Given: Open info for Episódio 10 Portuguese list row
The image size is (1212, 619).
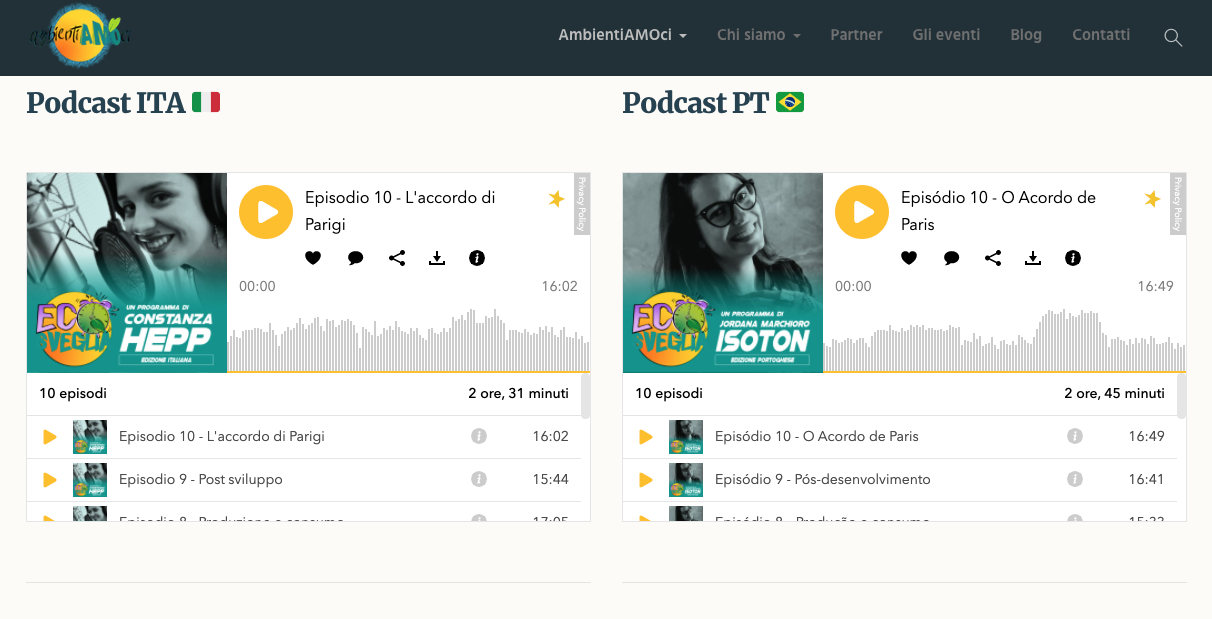Looking at the screenshot, I should pos(1075,436).
